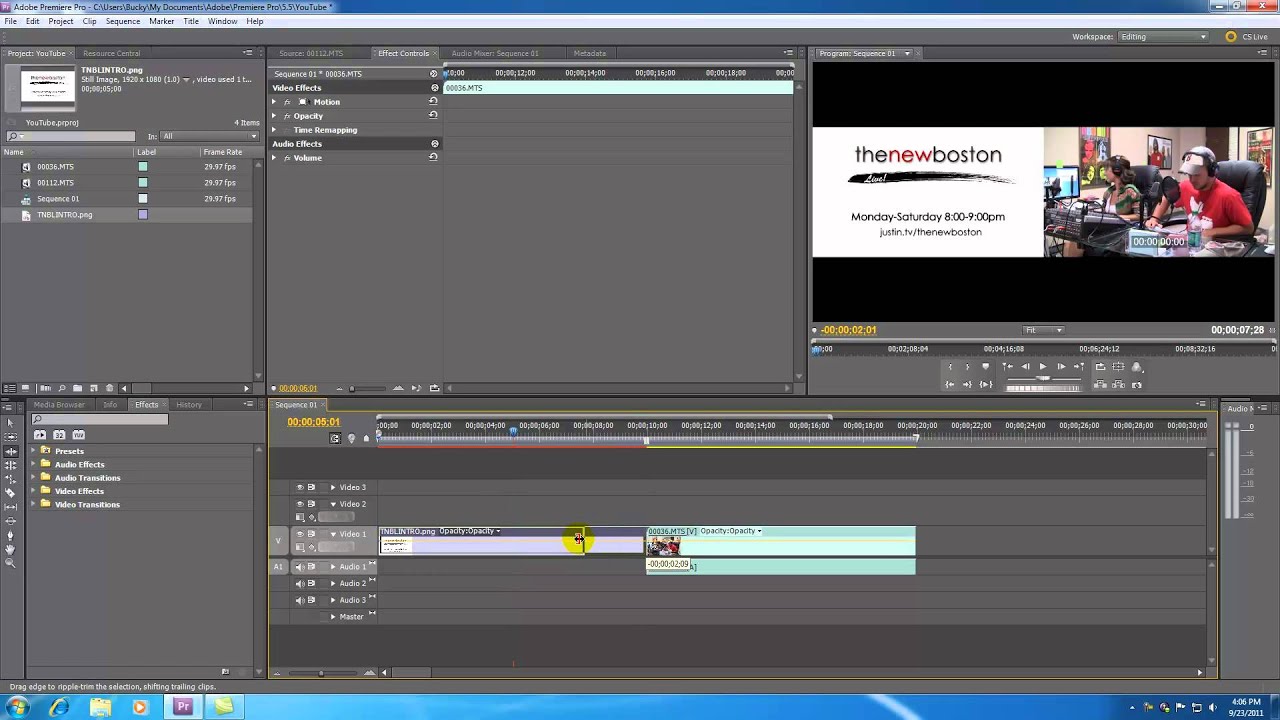The height and width of the screenshot is (720, 1280).
Task: Switch to Audio Mixer: Sequence 01 tab
Action: pos(494,53)
